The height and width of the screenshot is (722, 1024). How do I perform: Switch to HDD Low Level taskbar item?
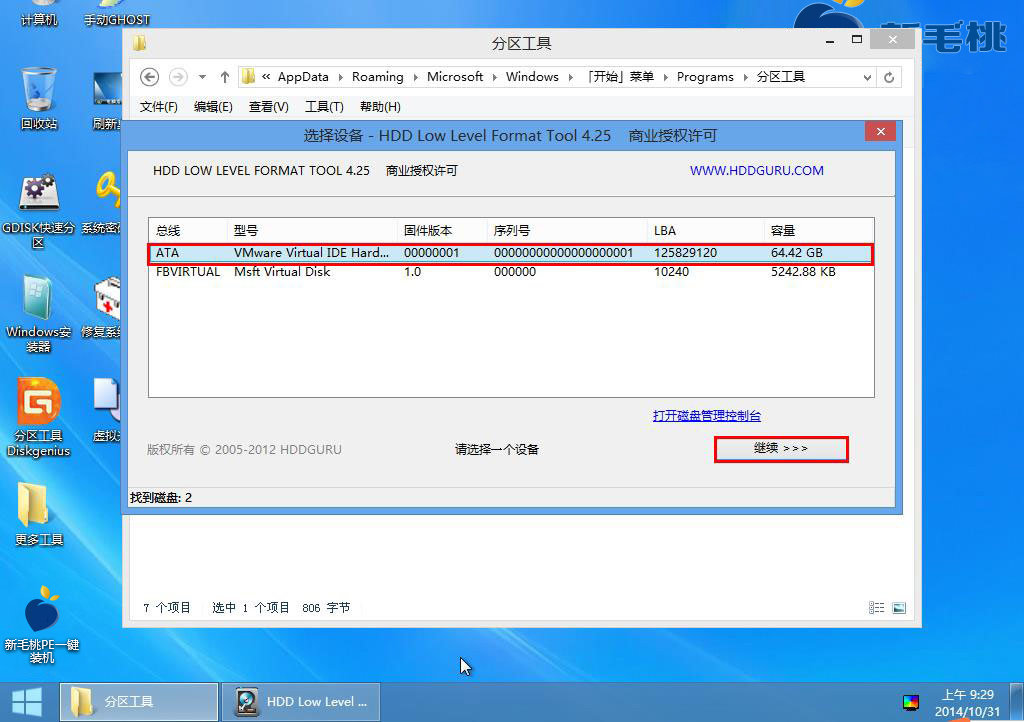pyautogui.click(x=300, y=702)
